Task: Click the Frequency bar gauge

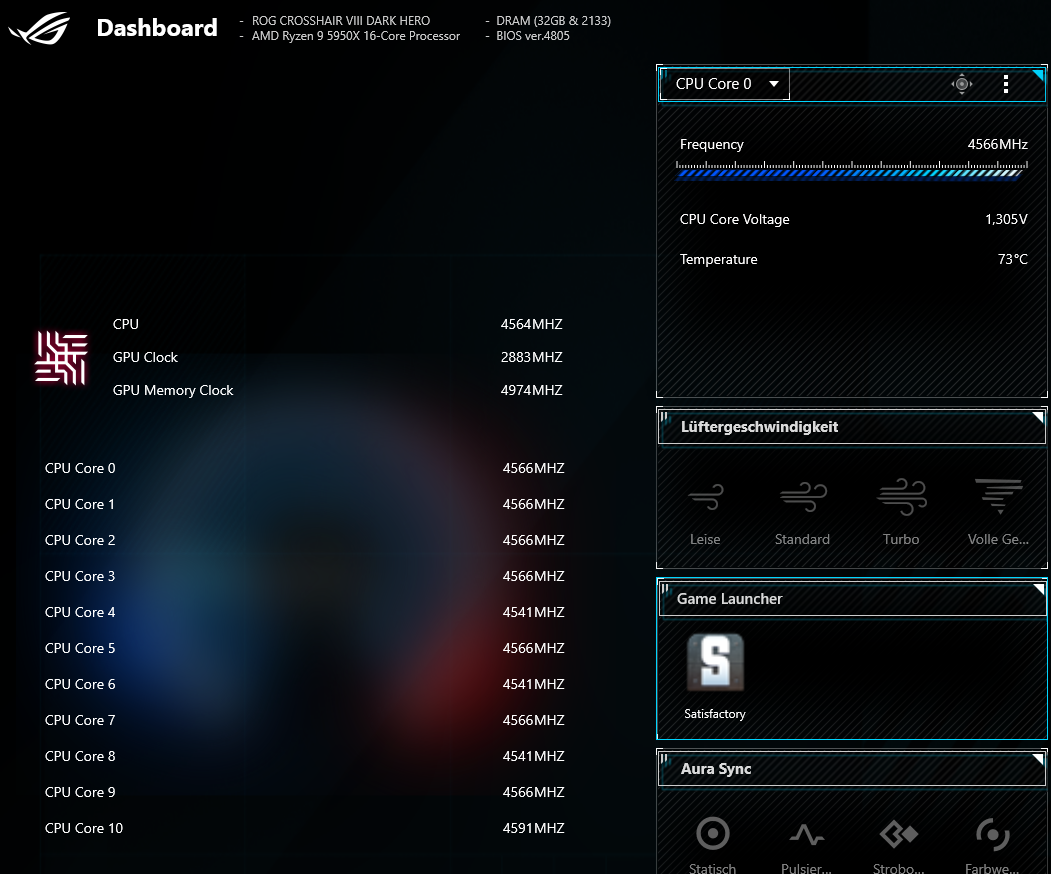Action: click(851, 171)
